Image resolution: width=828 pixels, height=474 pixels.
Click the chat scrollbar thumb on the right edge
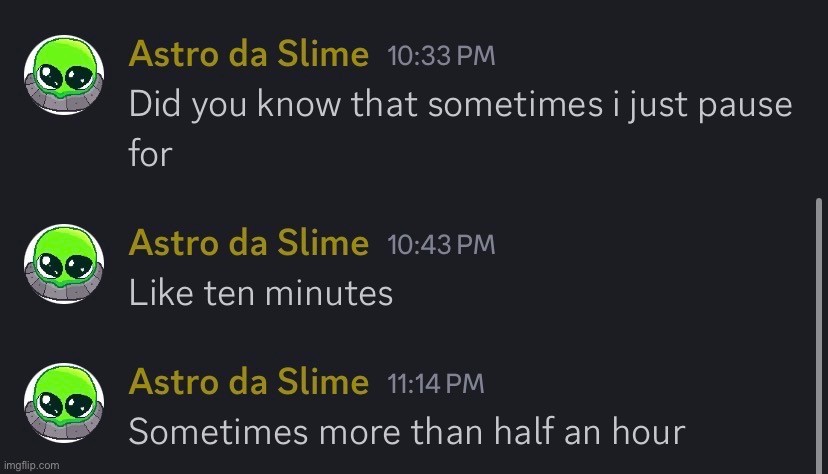pos(818,335)
